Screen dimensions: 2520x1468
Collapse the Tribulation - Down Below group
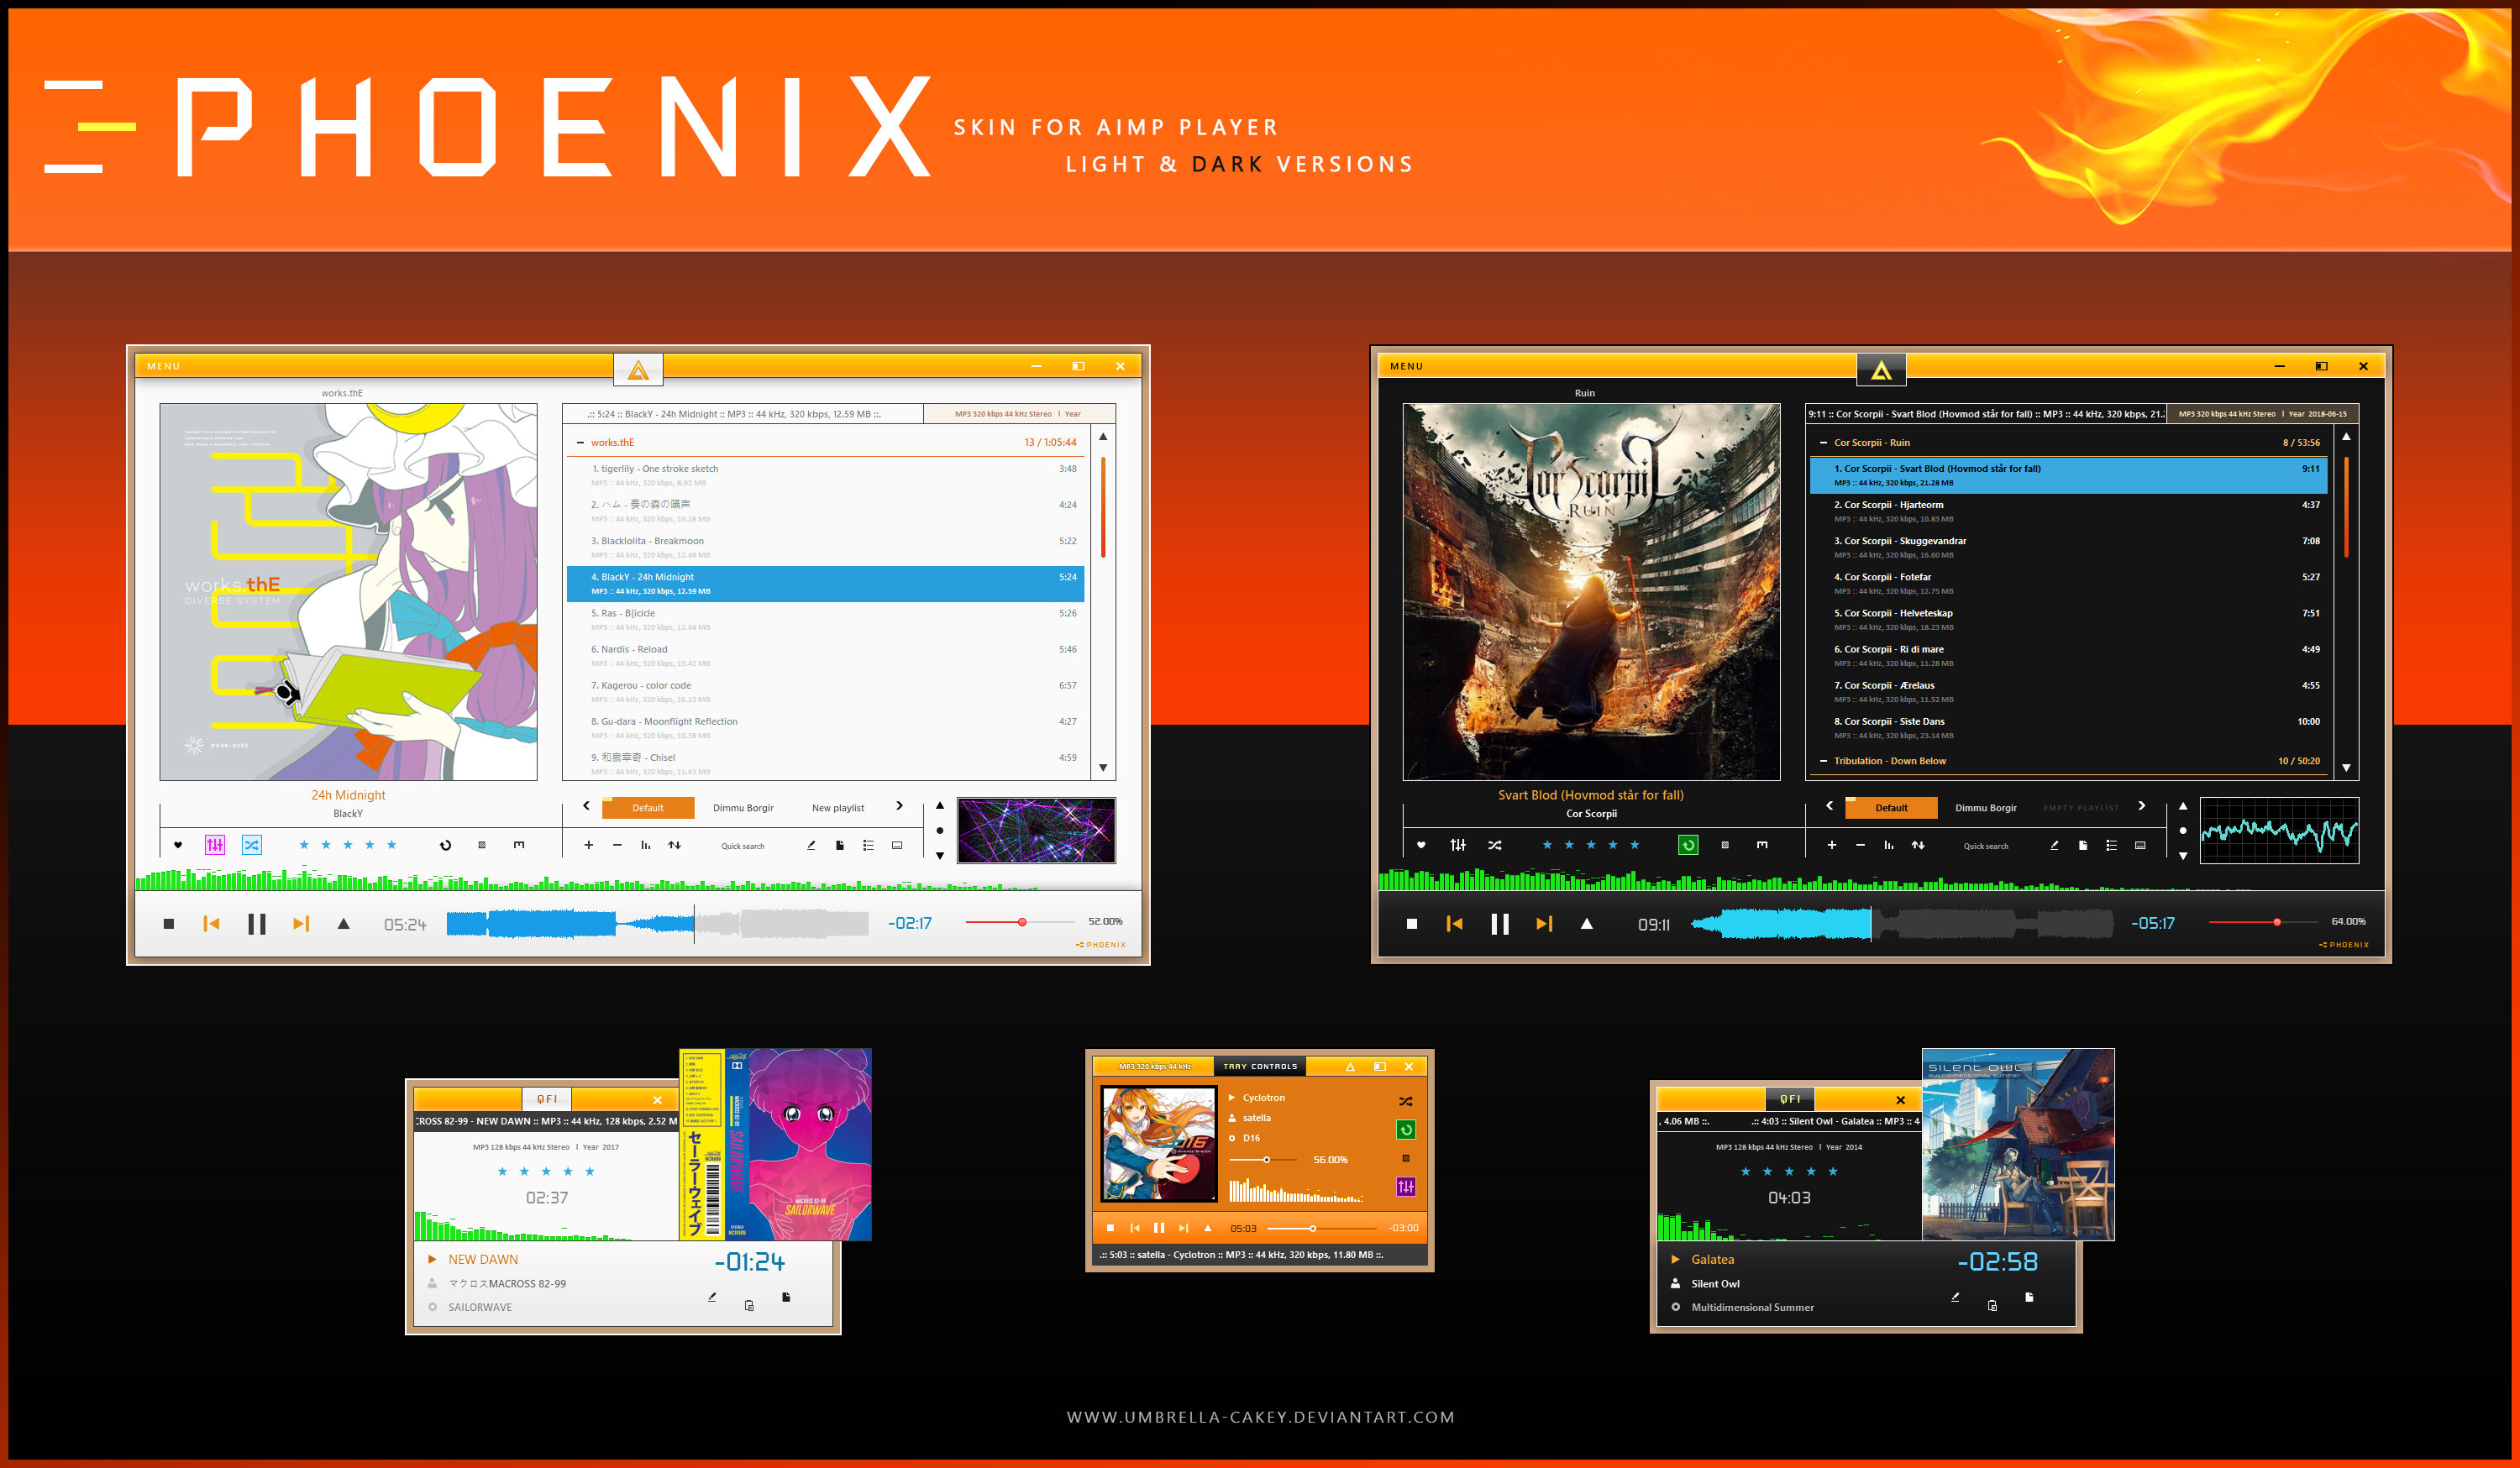[x=1823, y=761]
